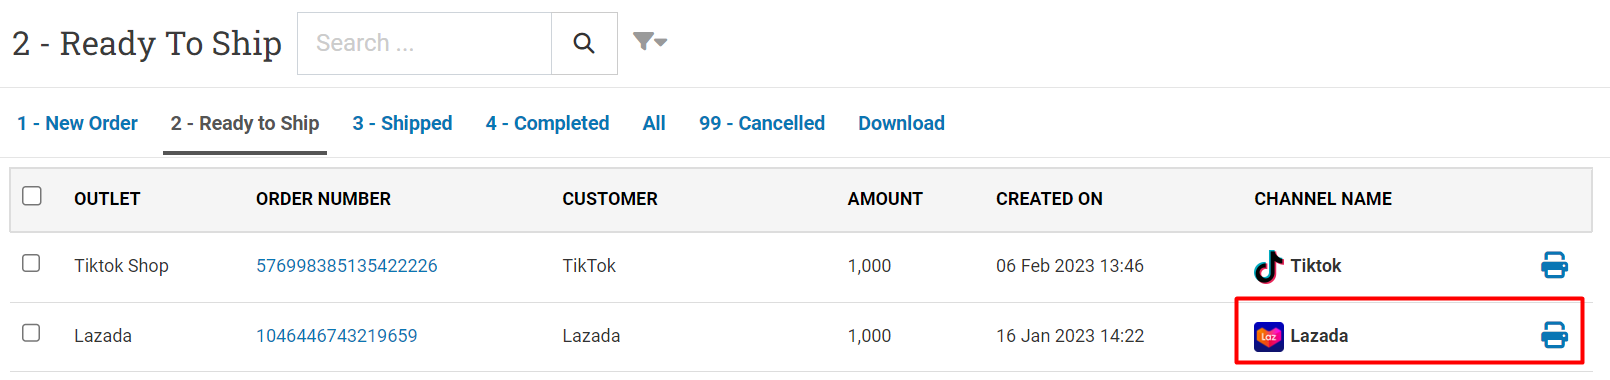The height and width of the screenshot is (380, 1610).
Task: Print the Lazada order
Action: coord(1554,335)
